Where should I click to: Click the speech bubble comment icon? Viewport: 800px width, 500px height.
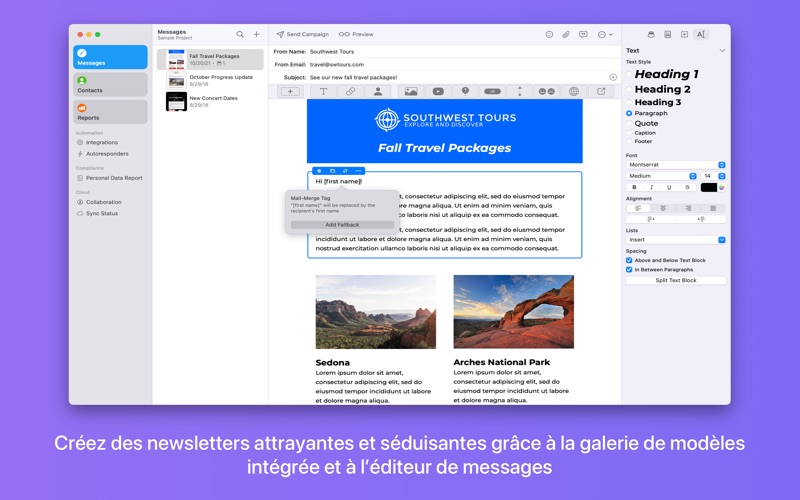tap(583, 34)
